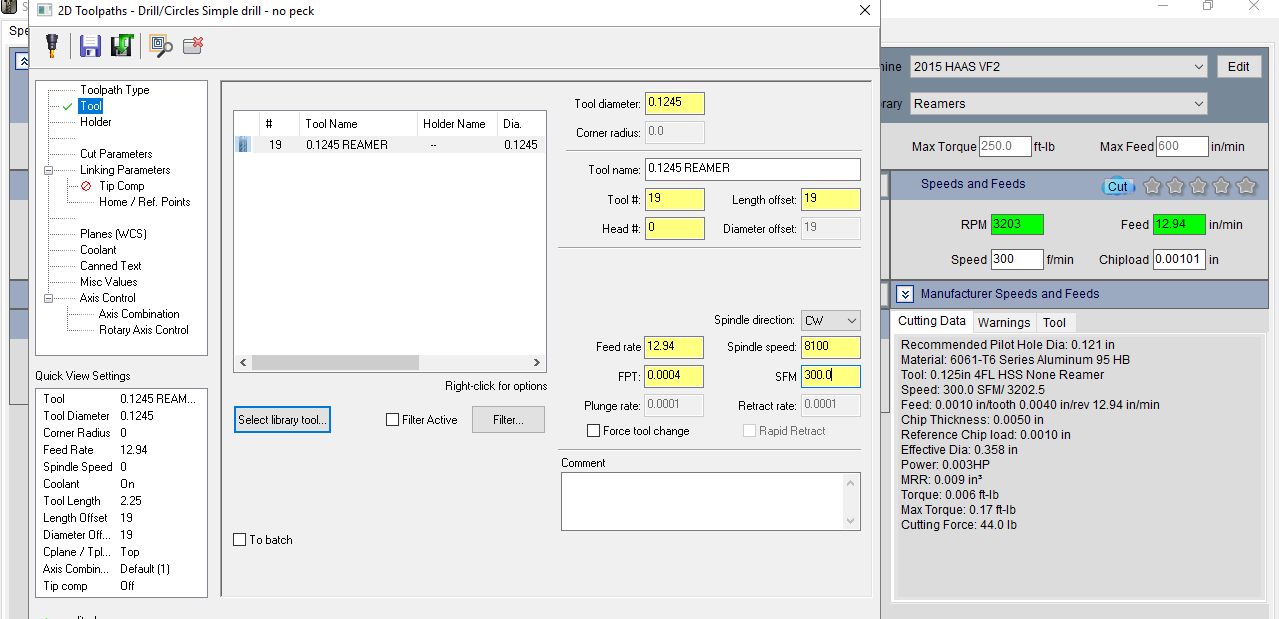Click the load parameters green arrow icon
The width and height of the screenshot is (1279, 619).
122,45
